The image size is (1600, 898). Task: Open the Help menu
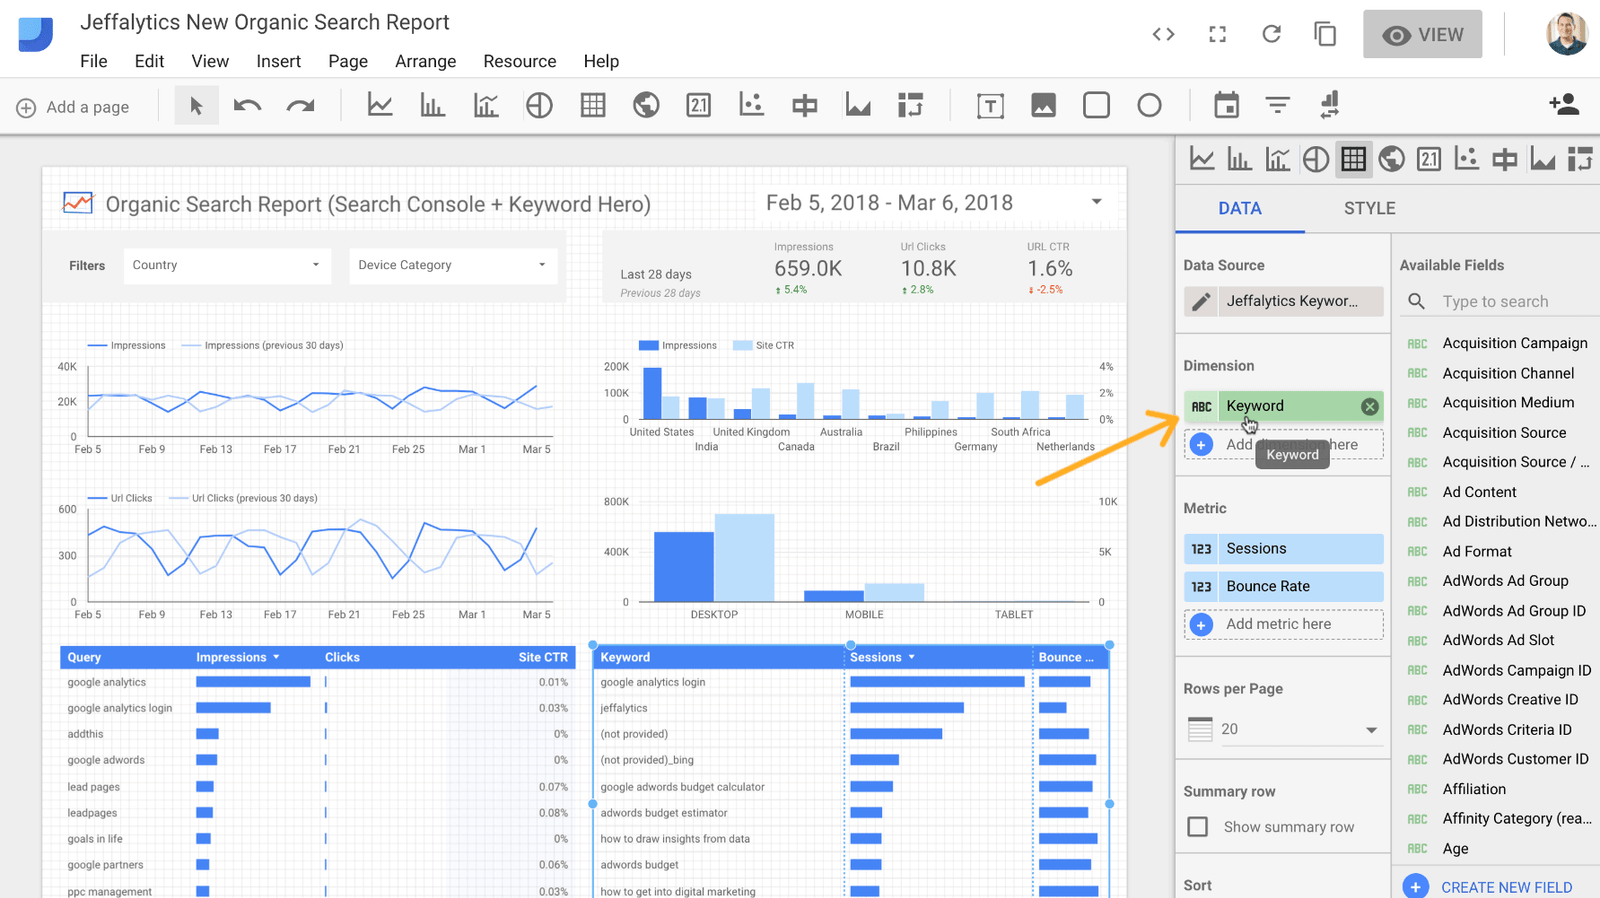[601, 61]
